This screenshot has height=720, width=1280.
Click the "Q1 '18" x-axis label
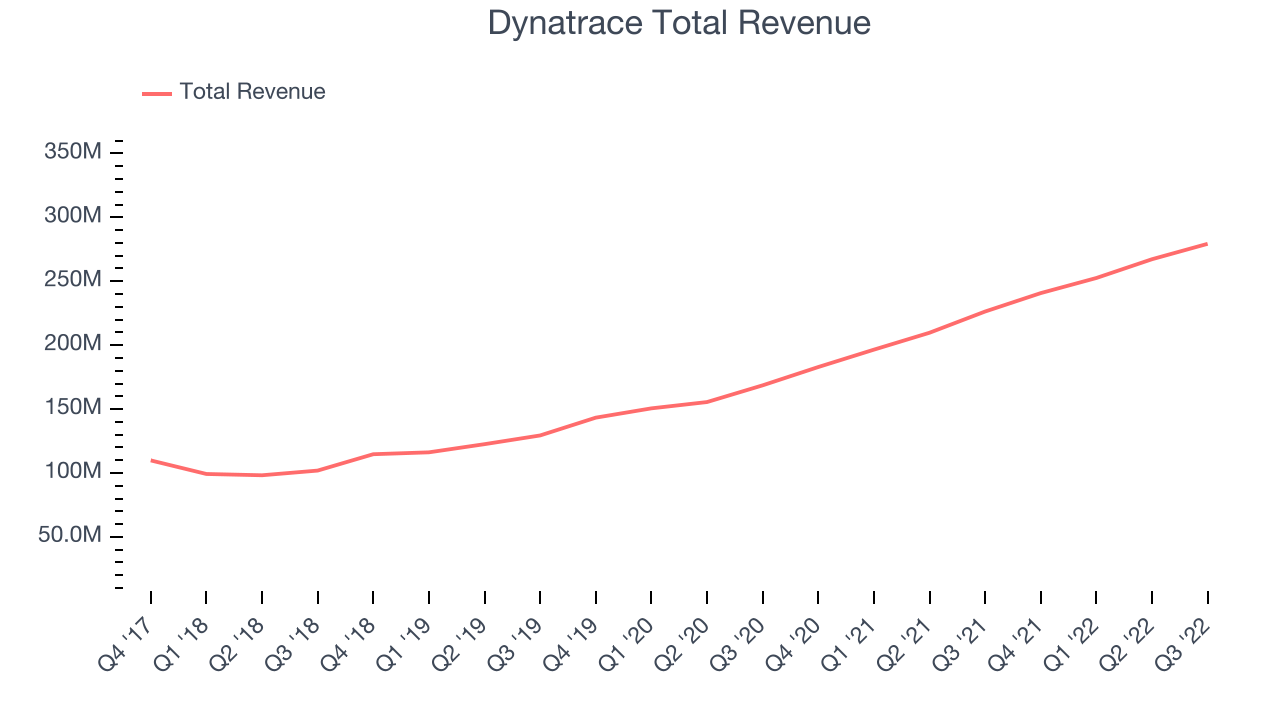click(x=181, y=643)
